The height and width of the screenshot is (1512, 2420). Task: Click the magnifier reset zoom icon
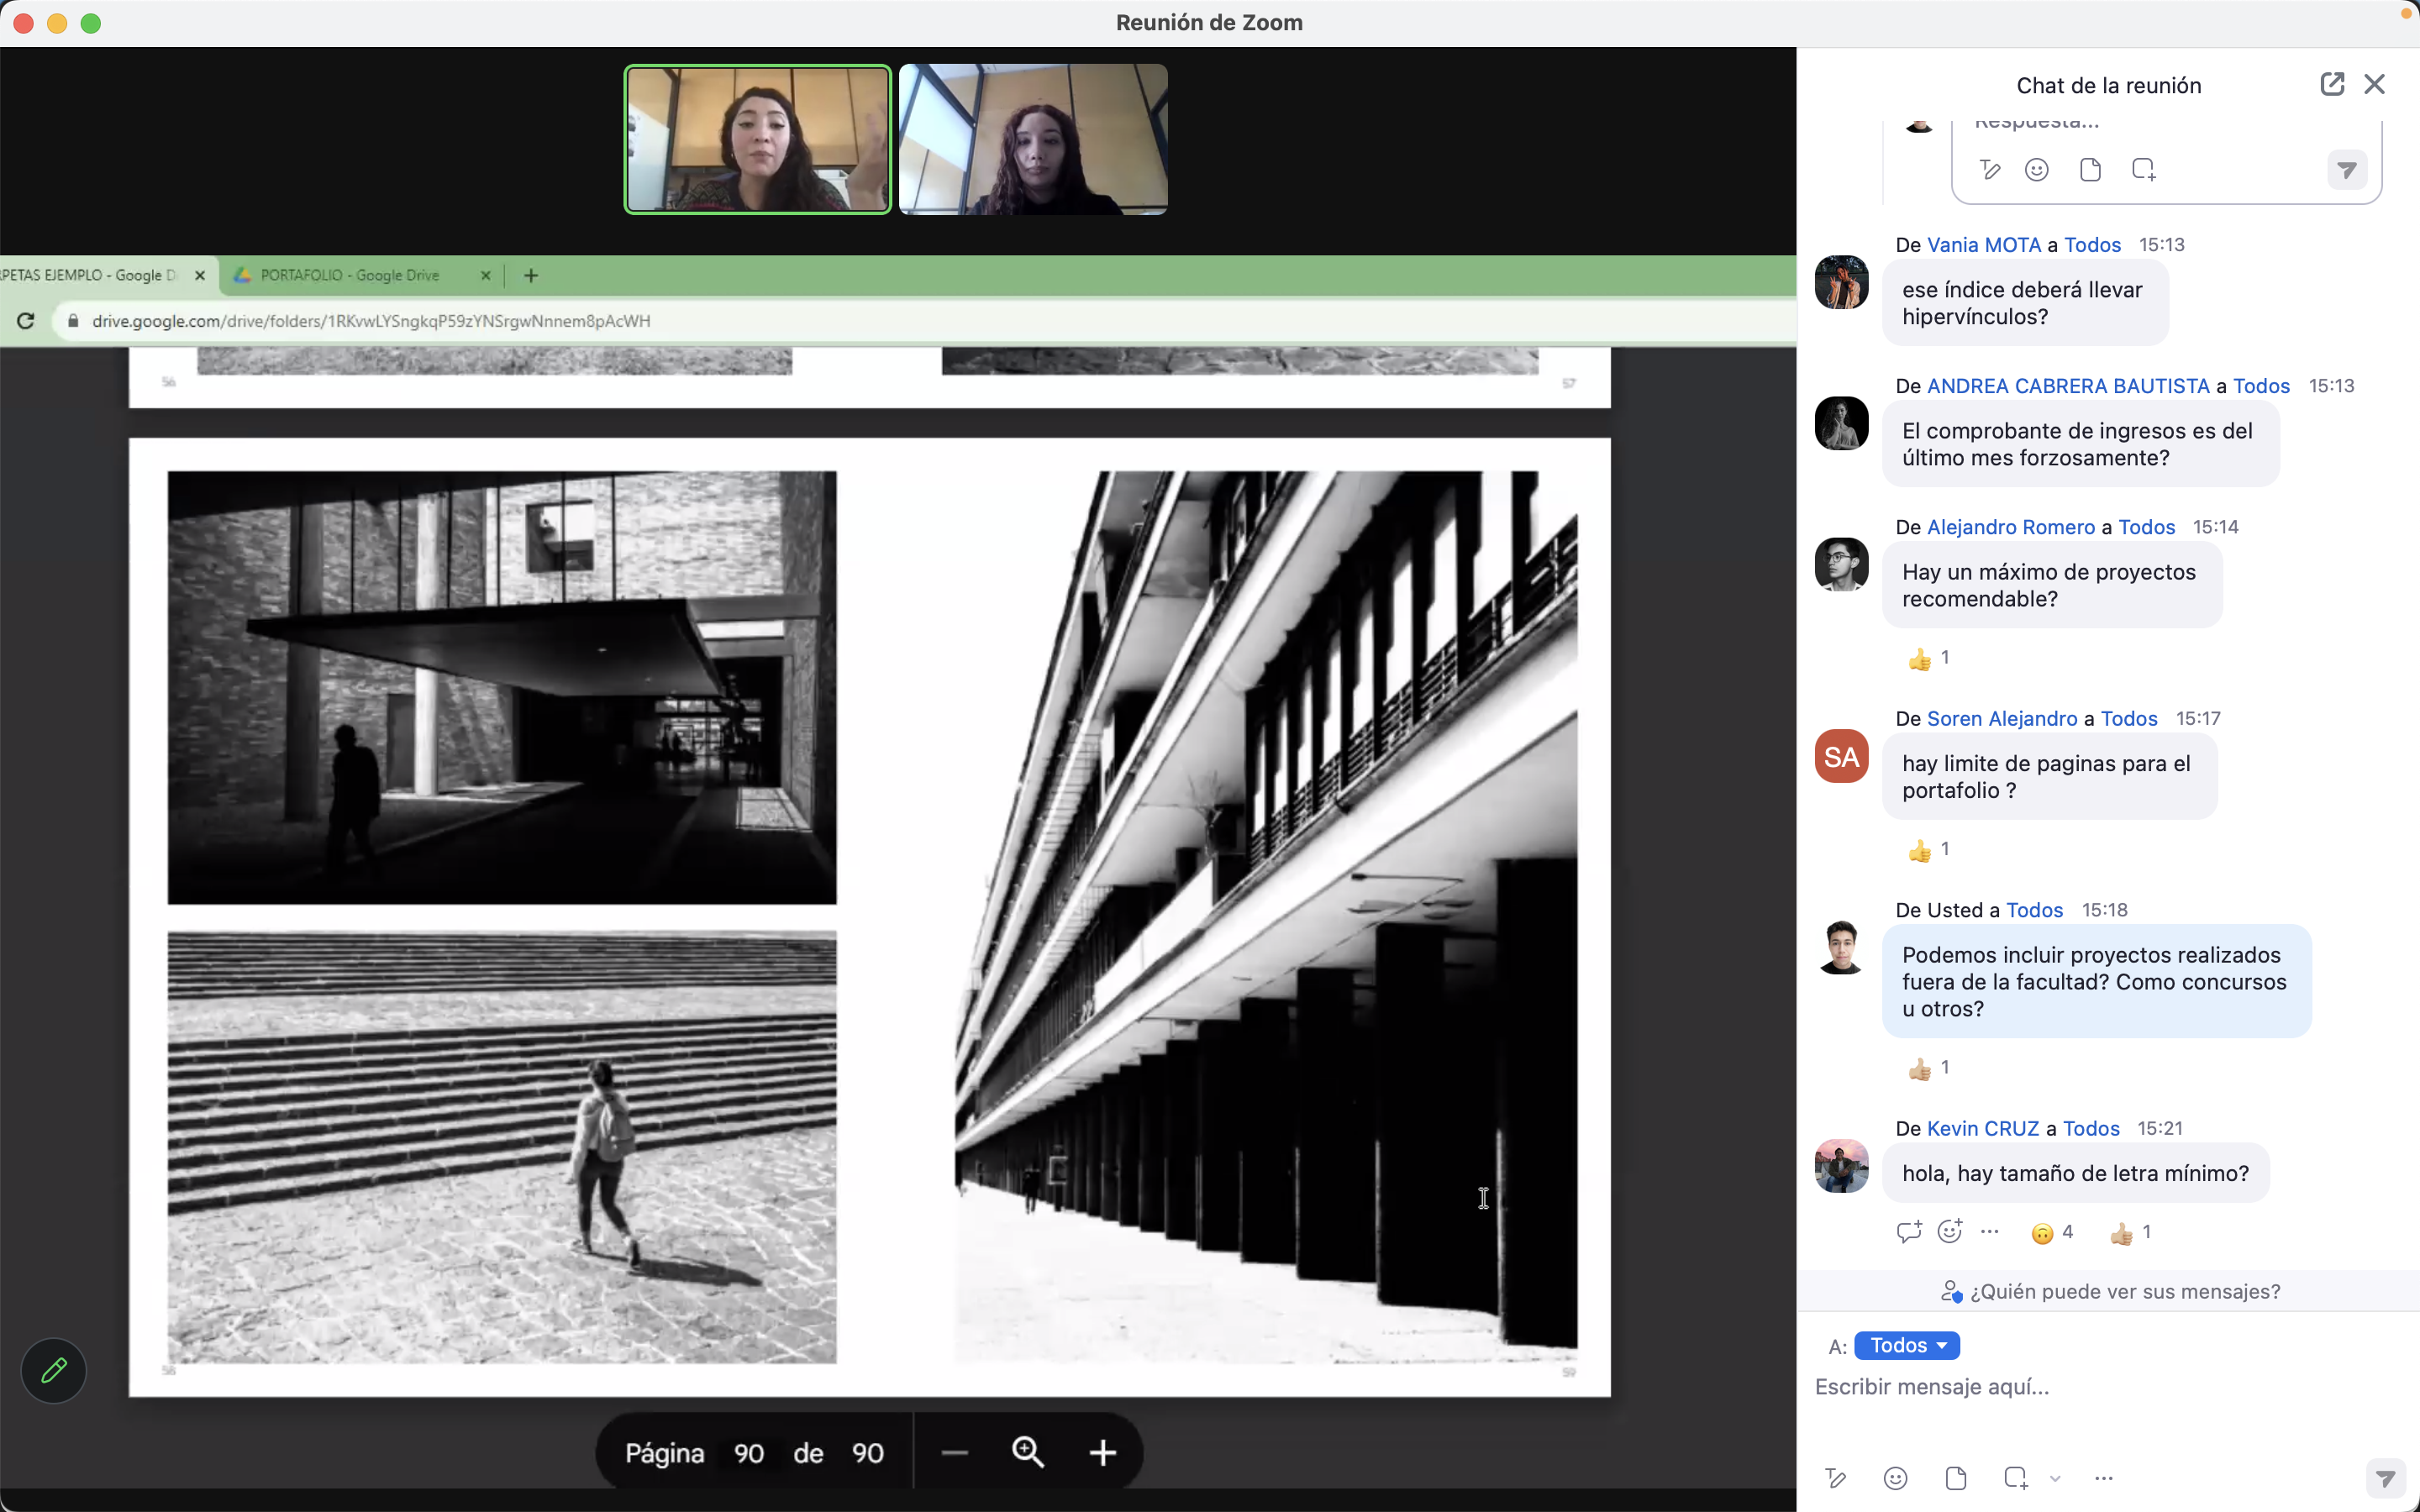pyautogui.click(x=1028, y=1452)
